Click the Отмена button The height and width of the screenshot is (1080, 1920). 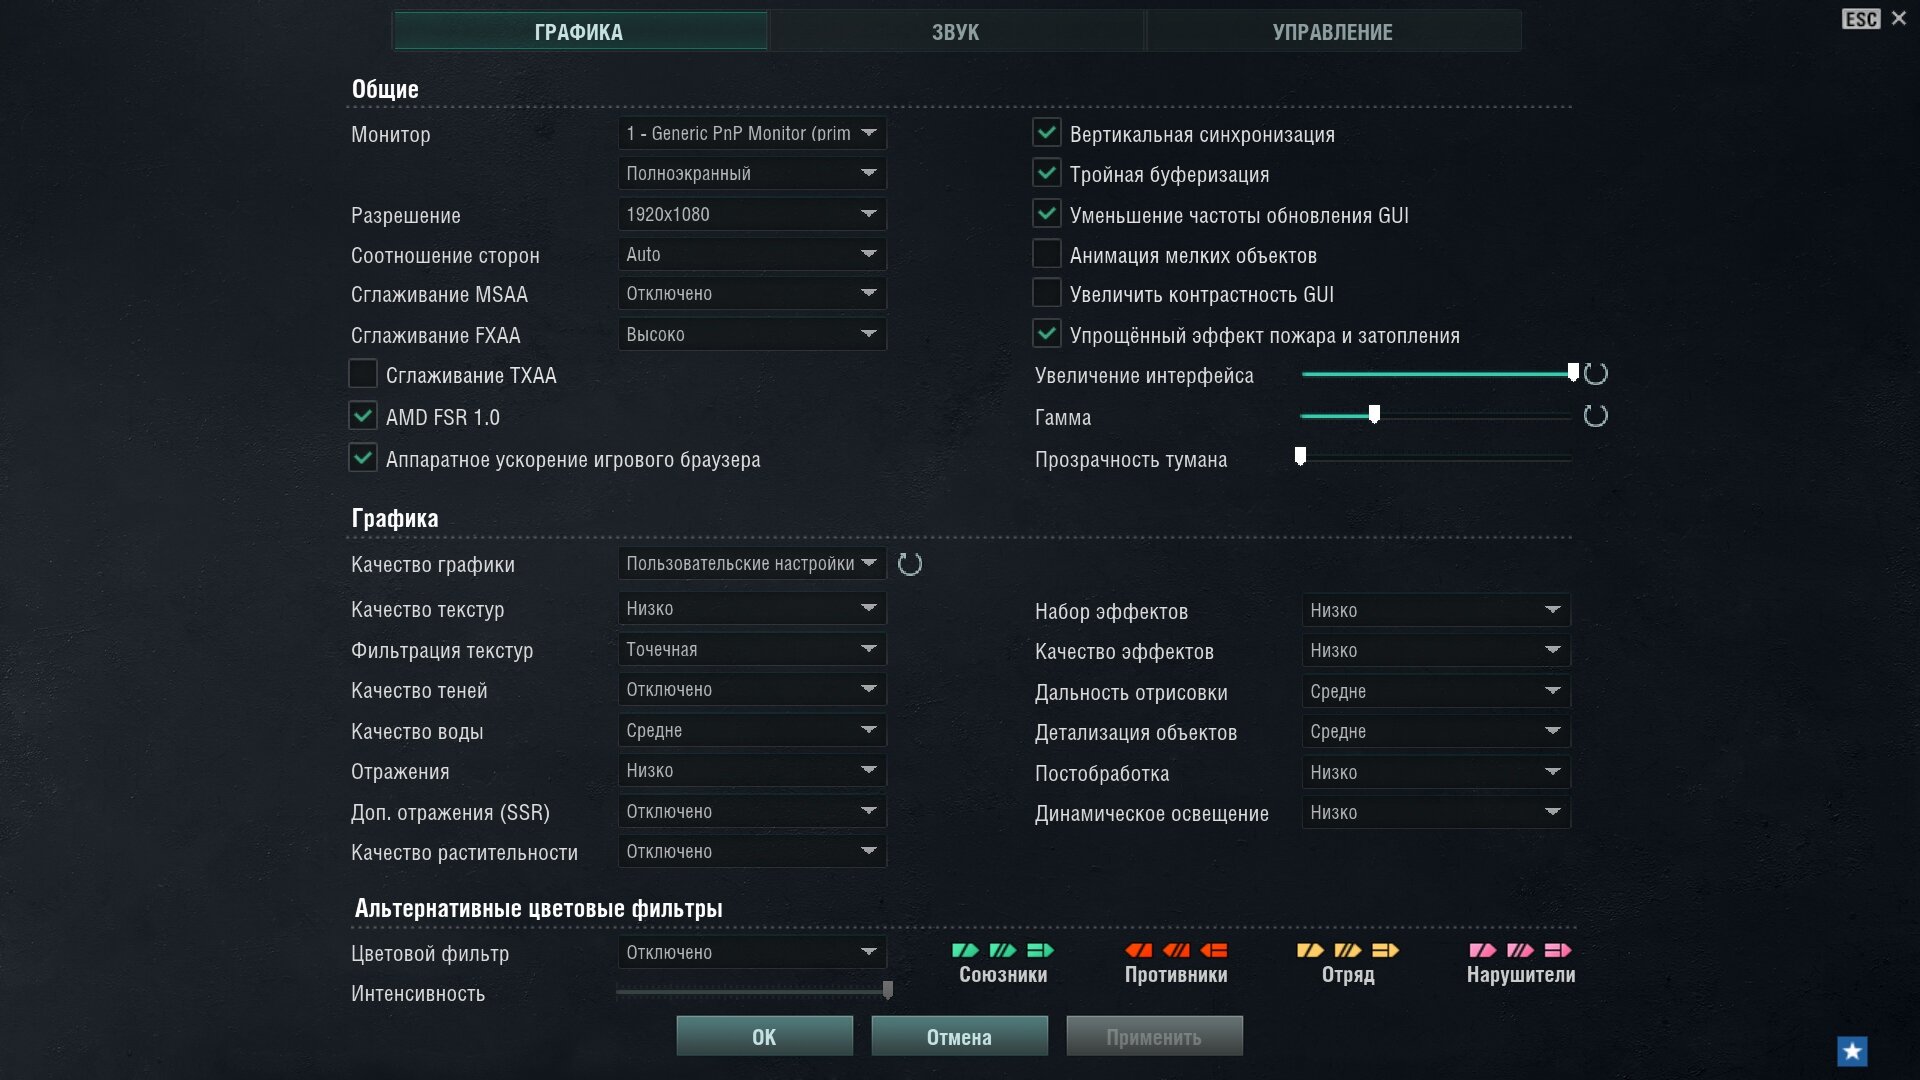tap(960, 1036)
